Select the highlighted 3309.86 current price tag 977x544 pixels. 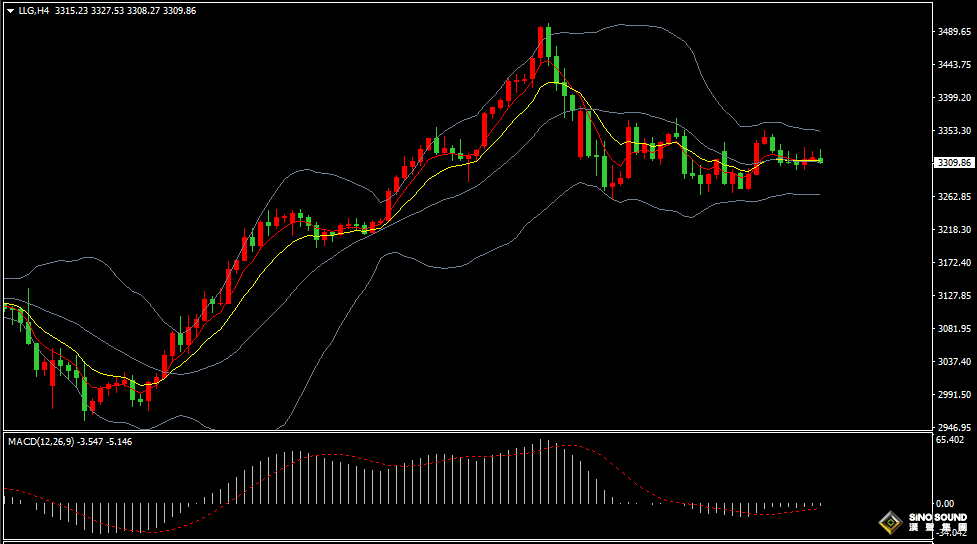click(954, 163)
